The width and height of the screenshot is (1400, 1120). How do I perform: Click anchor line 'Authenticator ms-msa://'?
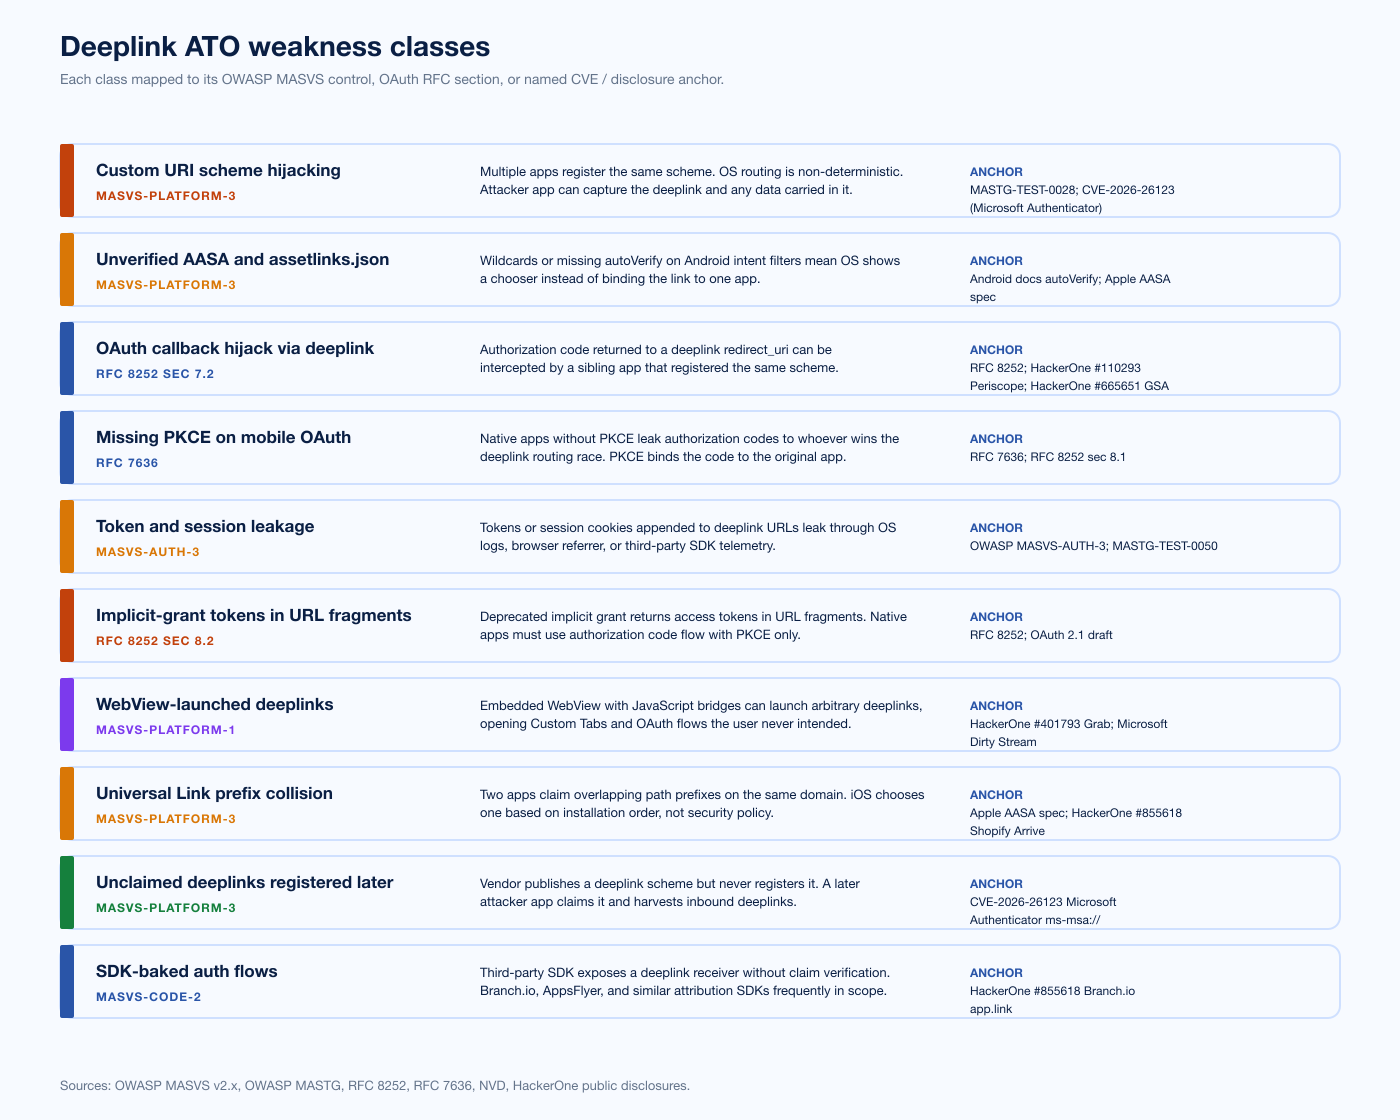[1035, 920]
